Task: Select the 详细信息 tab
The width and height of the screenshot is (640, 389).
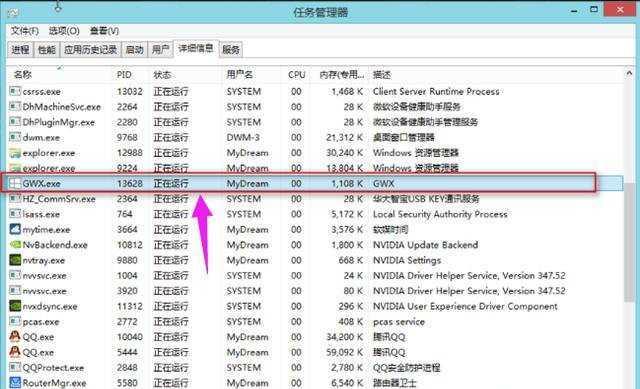Action: (x=196, y=49)
